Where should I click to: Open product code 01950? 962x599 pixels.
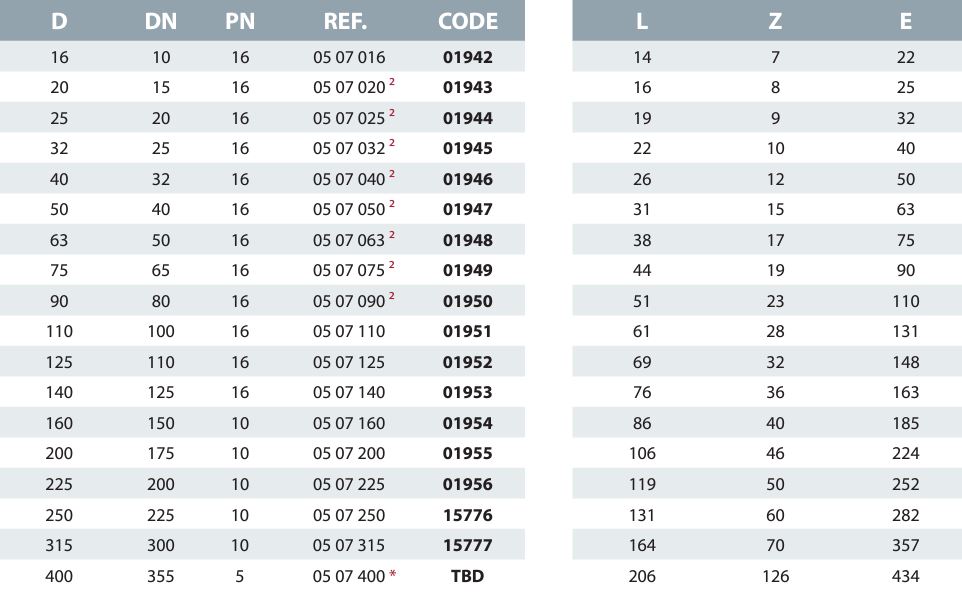tap(468, 301)
